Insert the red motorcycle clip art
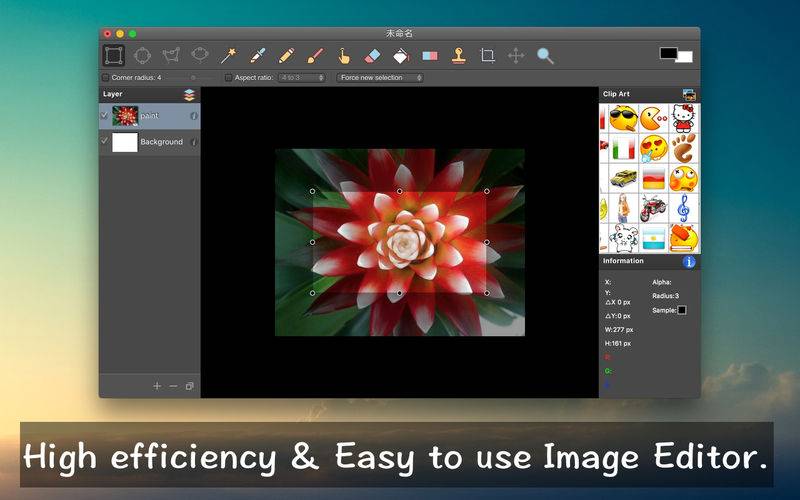800x500 pixels. (654, 208)
